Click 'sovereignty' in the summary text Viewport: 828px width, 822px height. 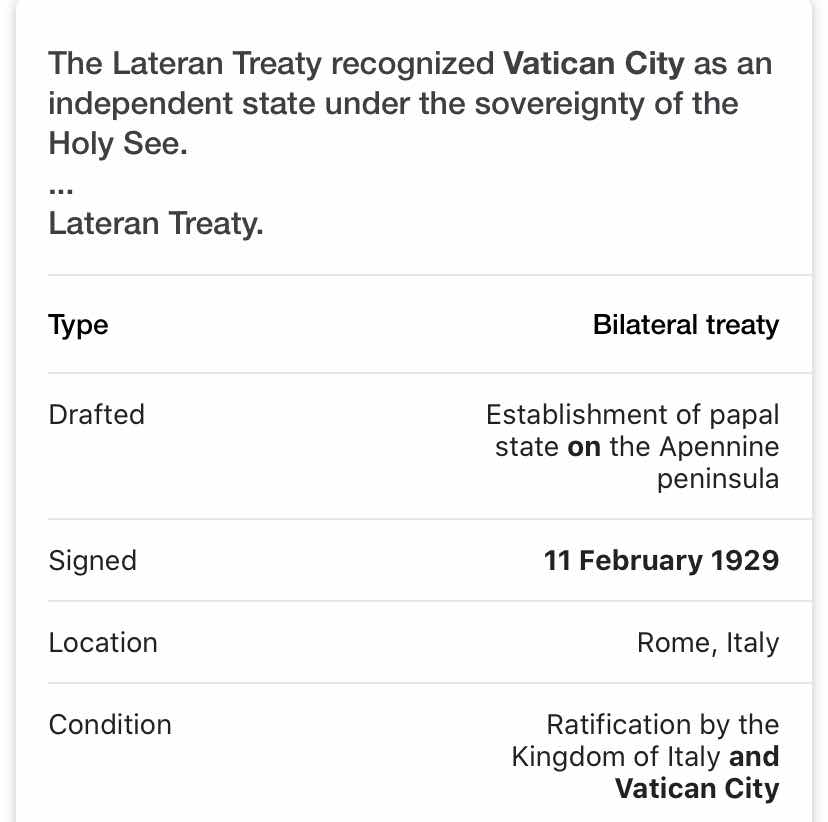click(559, 104)
